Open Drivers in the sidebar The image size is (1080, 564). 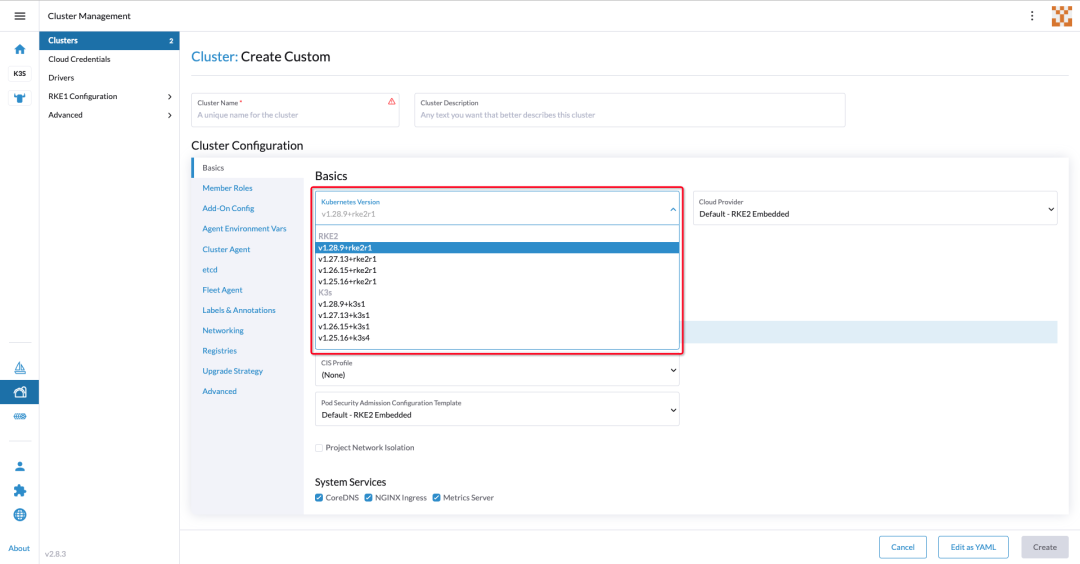109,78
